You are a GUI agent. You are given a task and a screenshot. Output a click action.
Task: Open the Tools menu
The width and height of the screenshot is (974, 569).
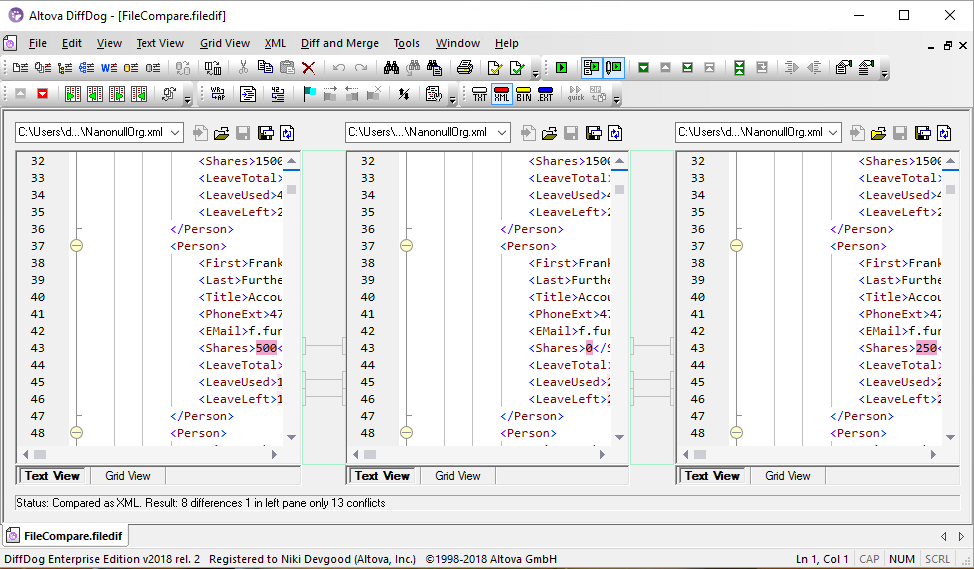pyautogui.click(x=406, y=43)
